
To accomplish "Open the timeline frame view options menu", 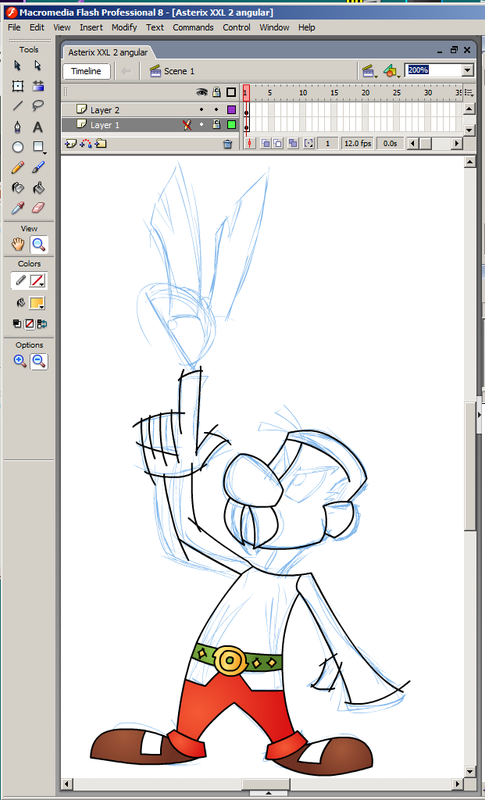I will [x=469, y=92].
